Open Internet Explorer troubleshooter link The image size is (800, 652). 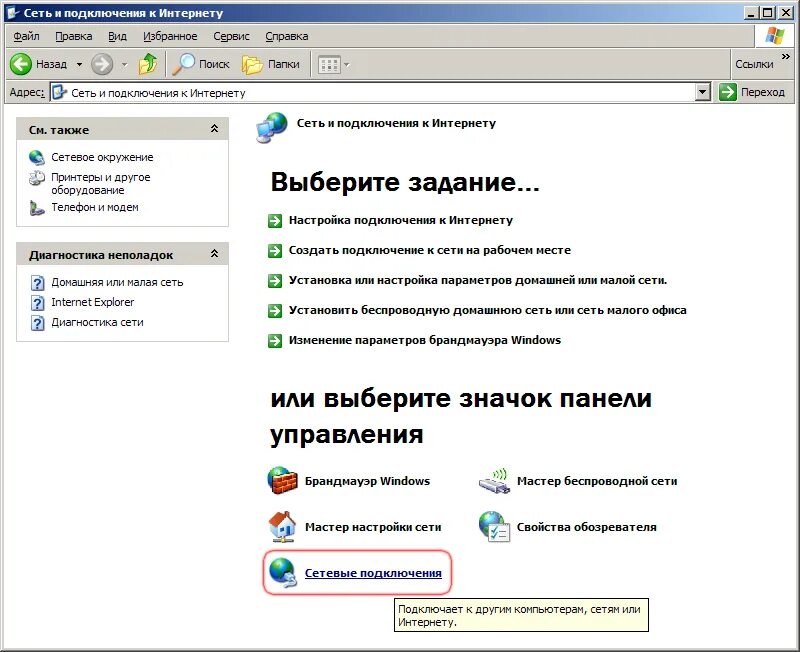pos(92,302)
